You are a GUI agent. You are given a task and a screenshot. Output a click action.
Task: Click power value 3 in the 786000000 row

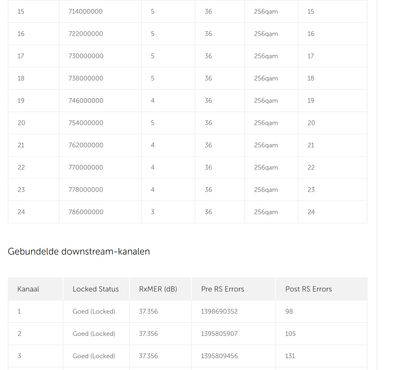[152, 212]
